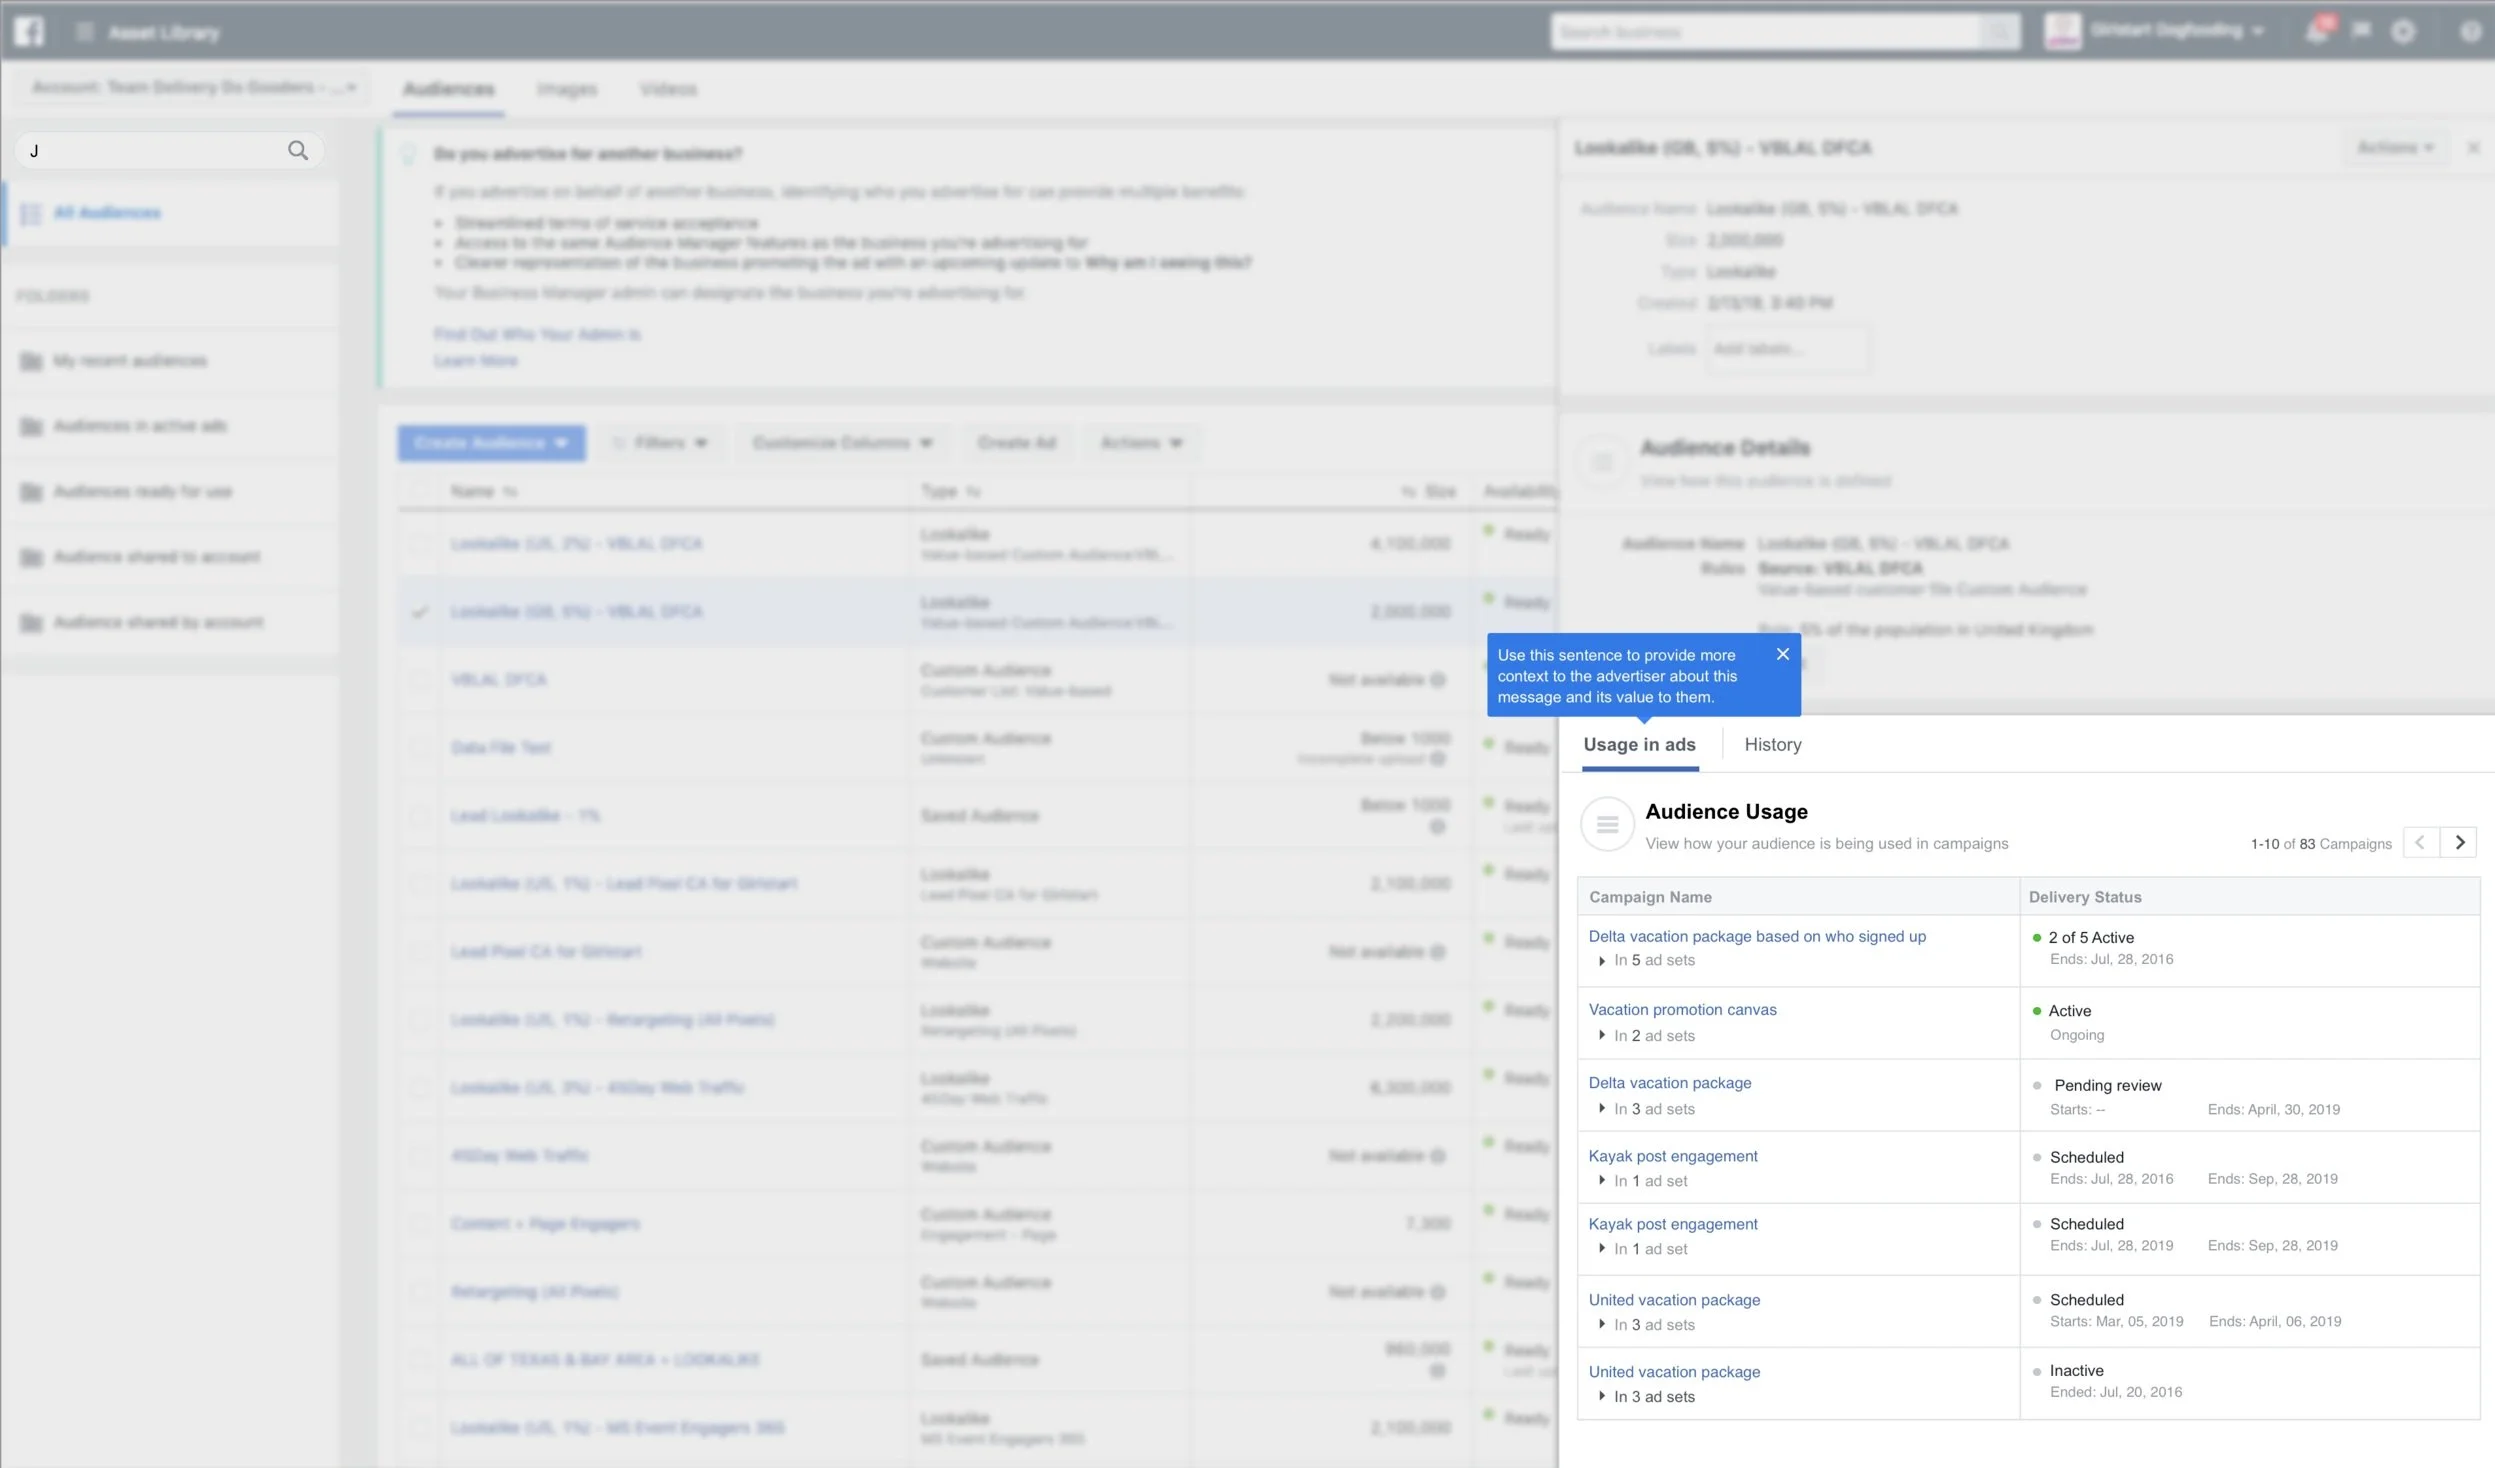Close the blue tooltip popup
The image size is (2495, 1468).
point(1782,654)
